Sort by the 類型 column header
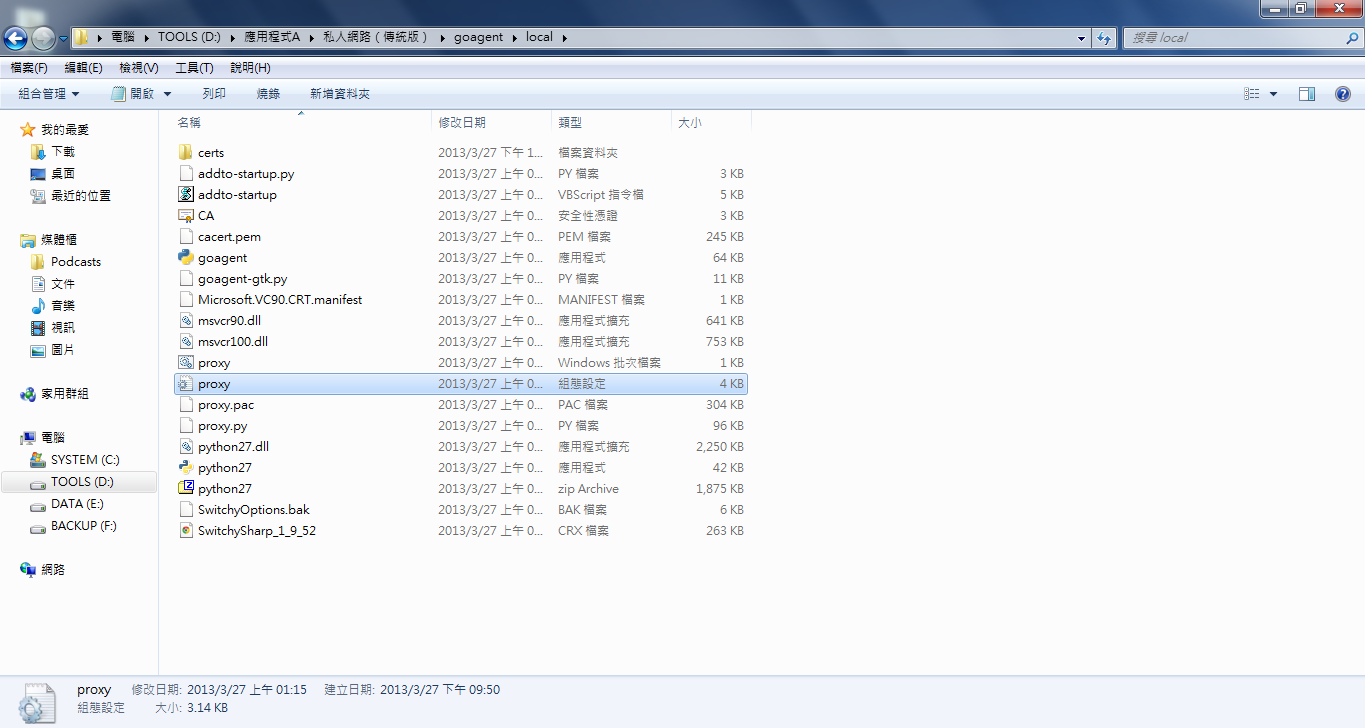This screenshot has height=728, width=1365. click(x=611, y=122)
